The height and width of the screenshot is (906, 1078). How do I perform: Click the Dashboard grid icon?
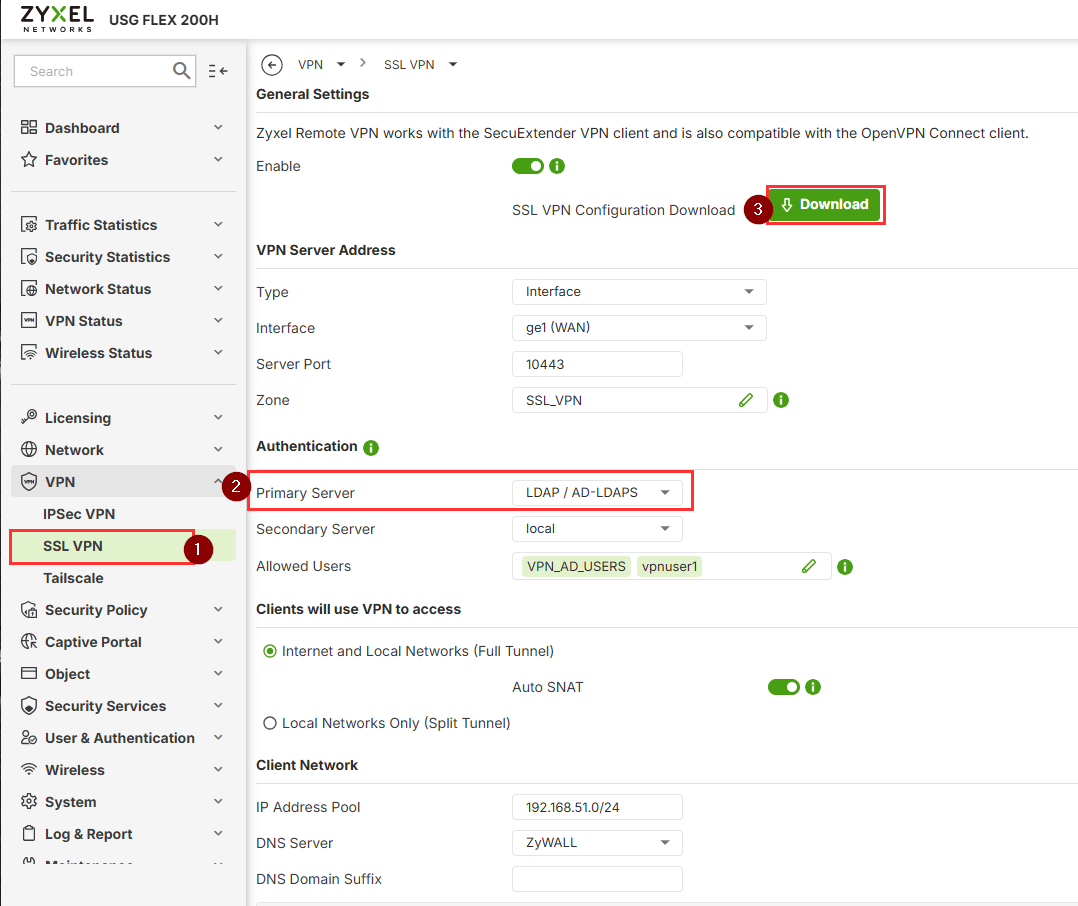click(x=29, y=128)
